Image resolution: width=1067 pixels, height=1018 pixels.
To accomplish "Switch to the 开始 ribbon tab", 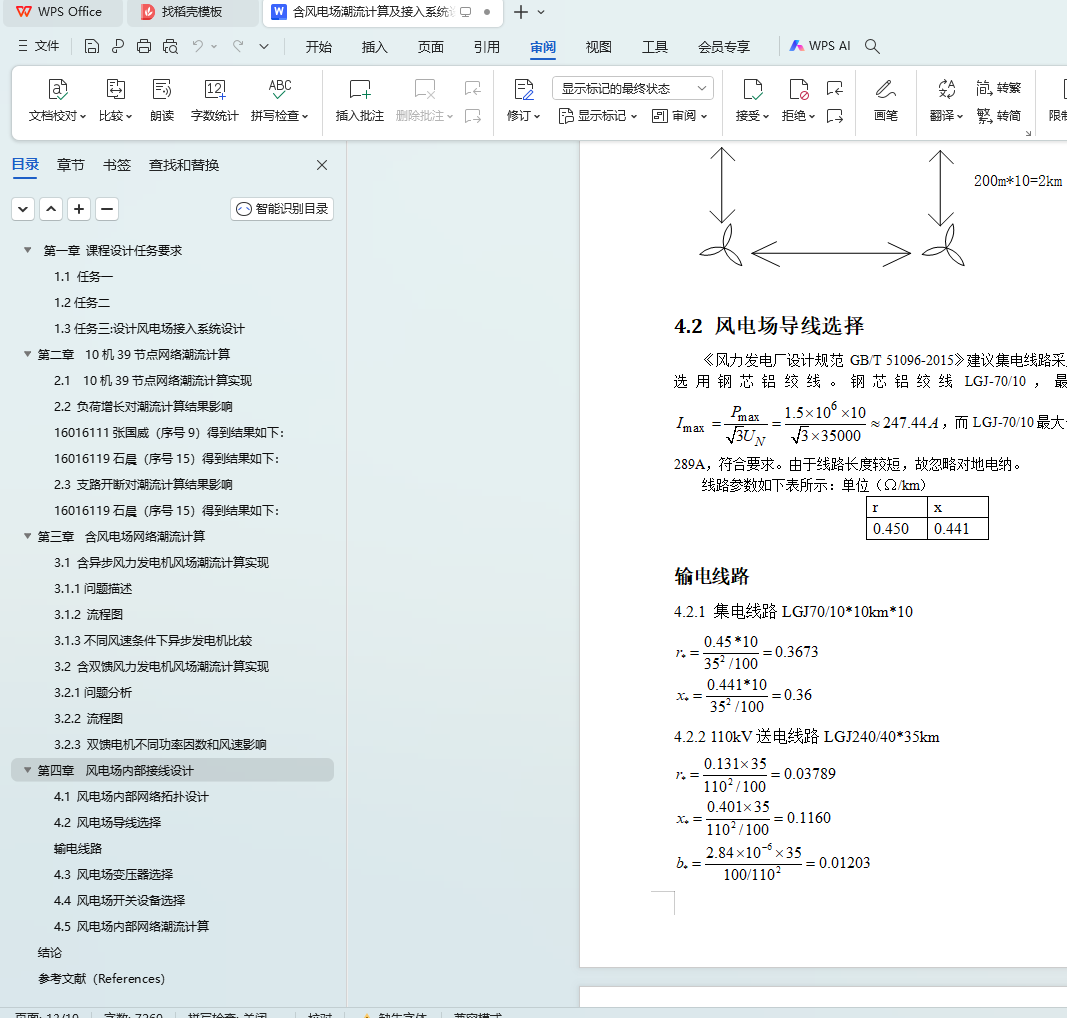I will (x=318, y=47).
